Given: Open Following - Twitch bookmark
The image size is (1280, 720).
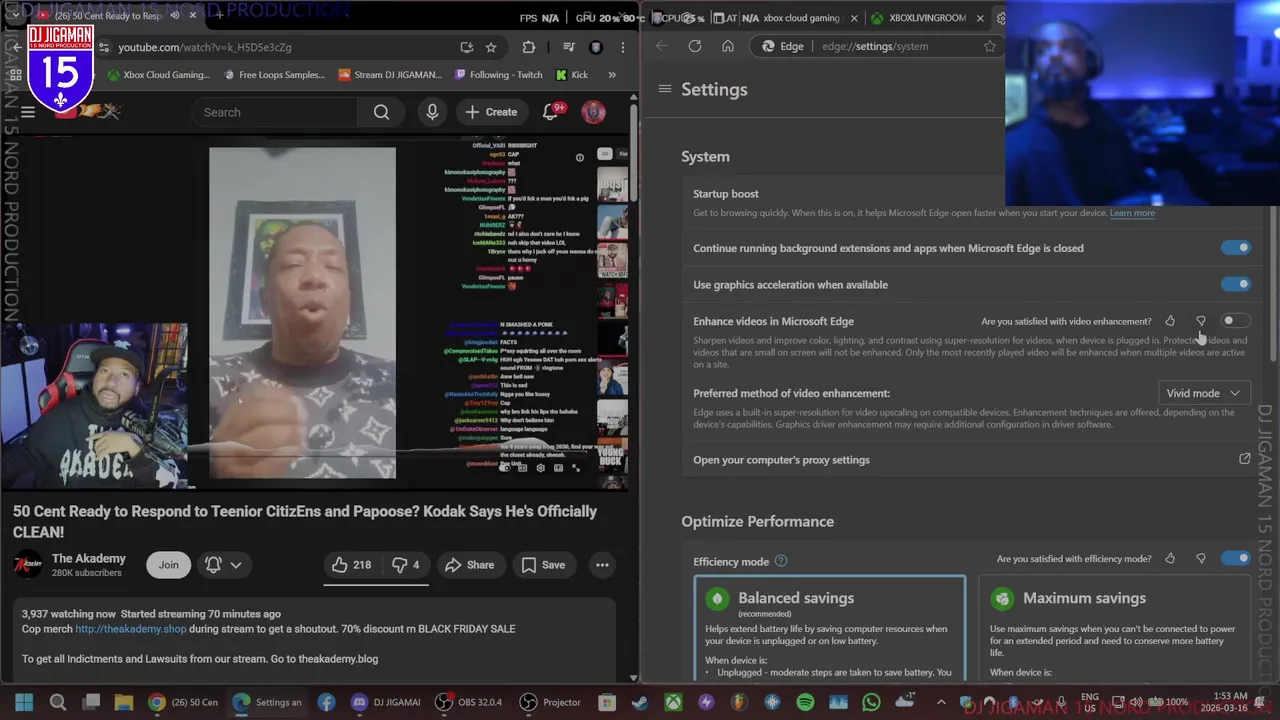Looking at the screenshot, I should tap(498, 74).
